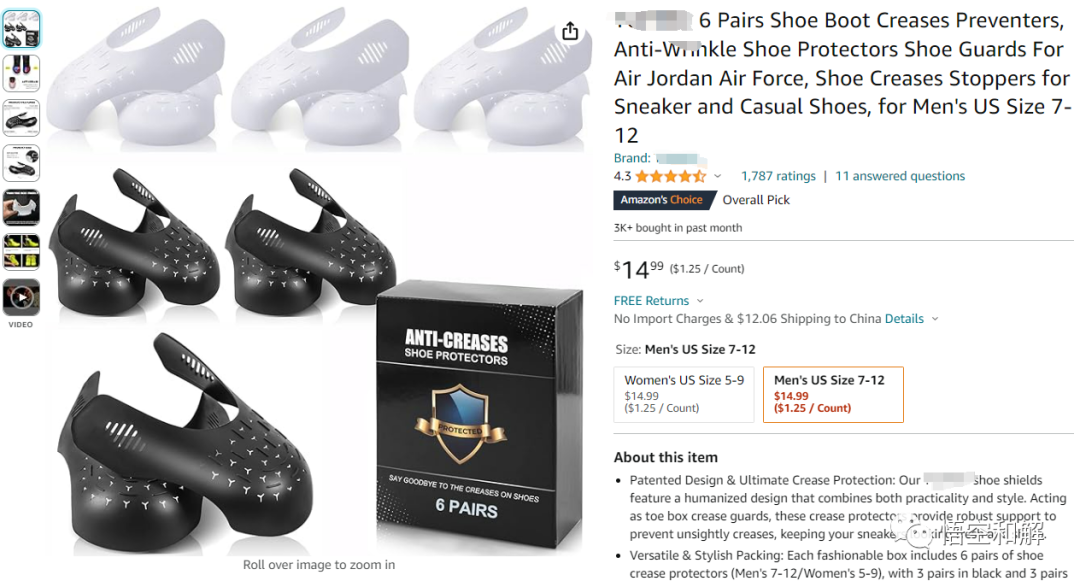Choose the sixth thumbnail with green shoes
The width and height of the screenshot is (1080, 581).
click(x=21, y=253)
